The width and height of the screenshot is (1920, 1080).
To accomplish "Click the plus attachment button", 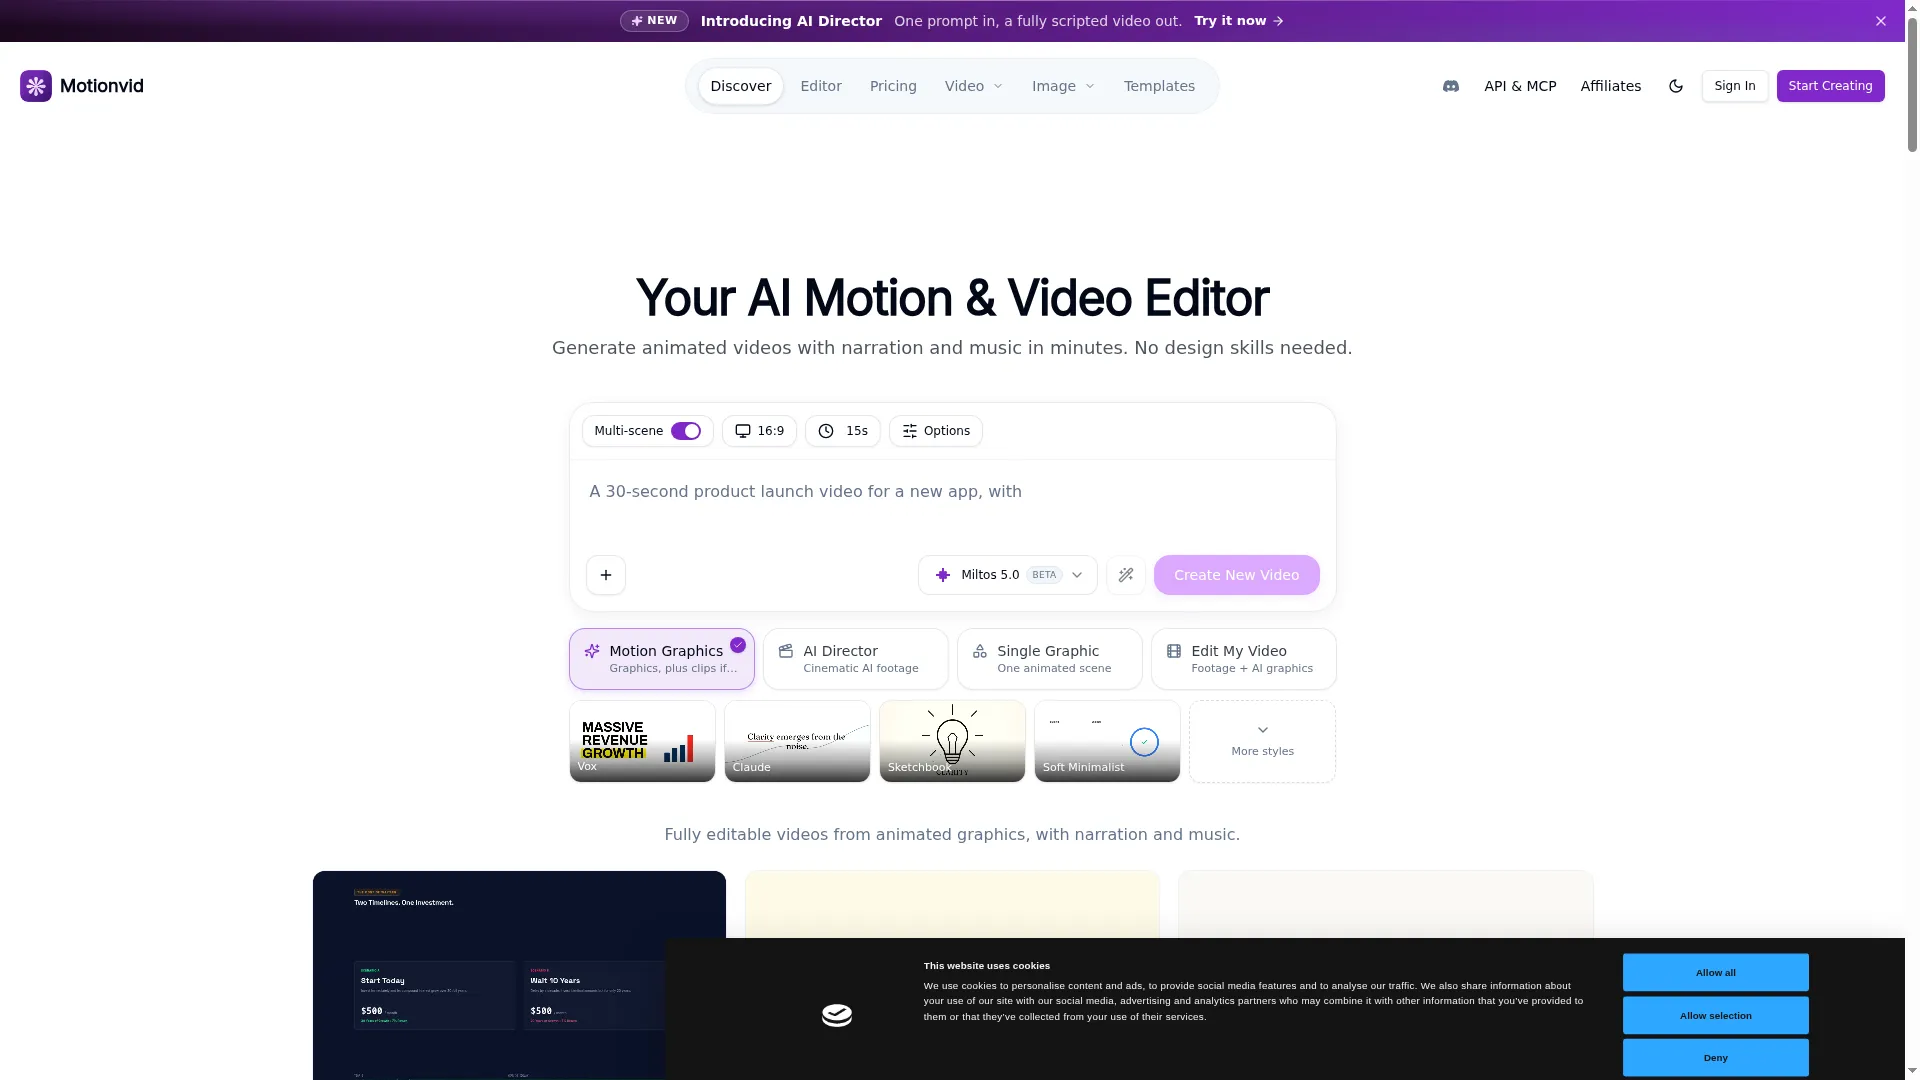I will [606, 575].
